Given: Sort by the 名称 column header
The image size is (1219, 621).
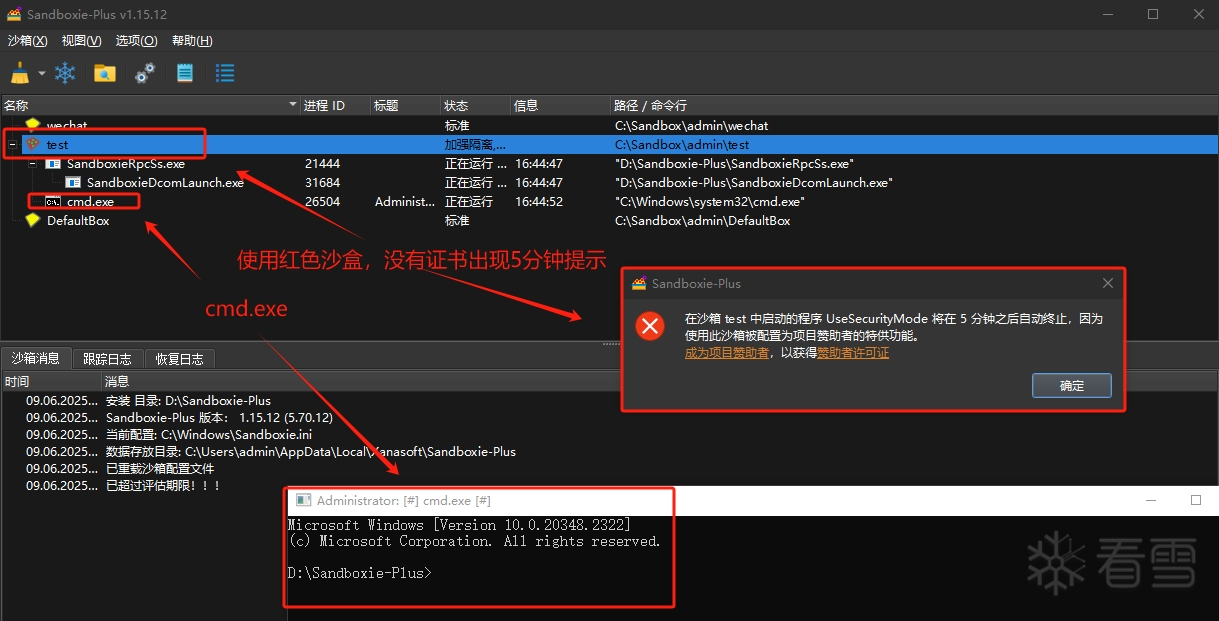Looking at the screenshot, I should pyautogui.click(x=150, y=105).
